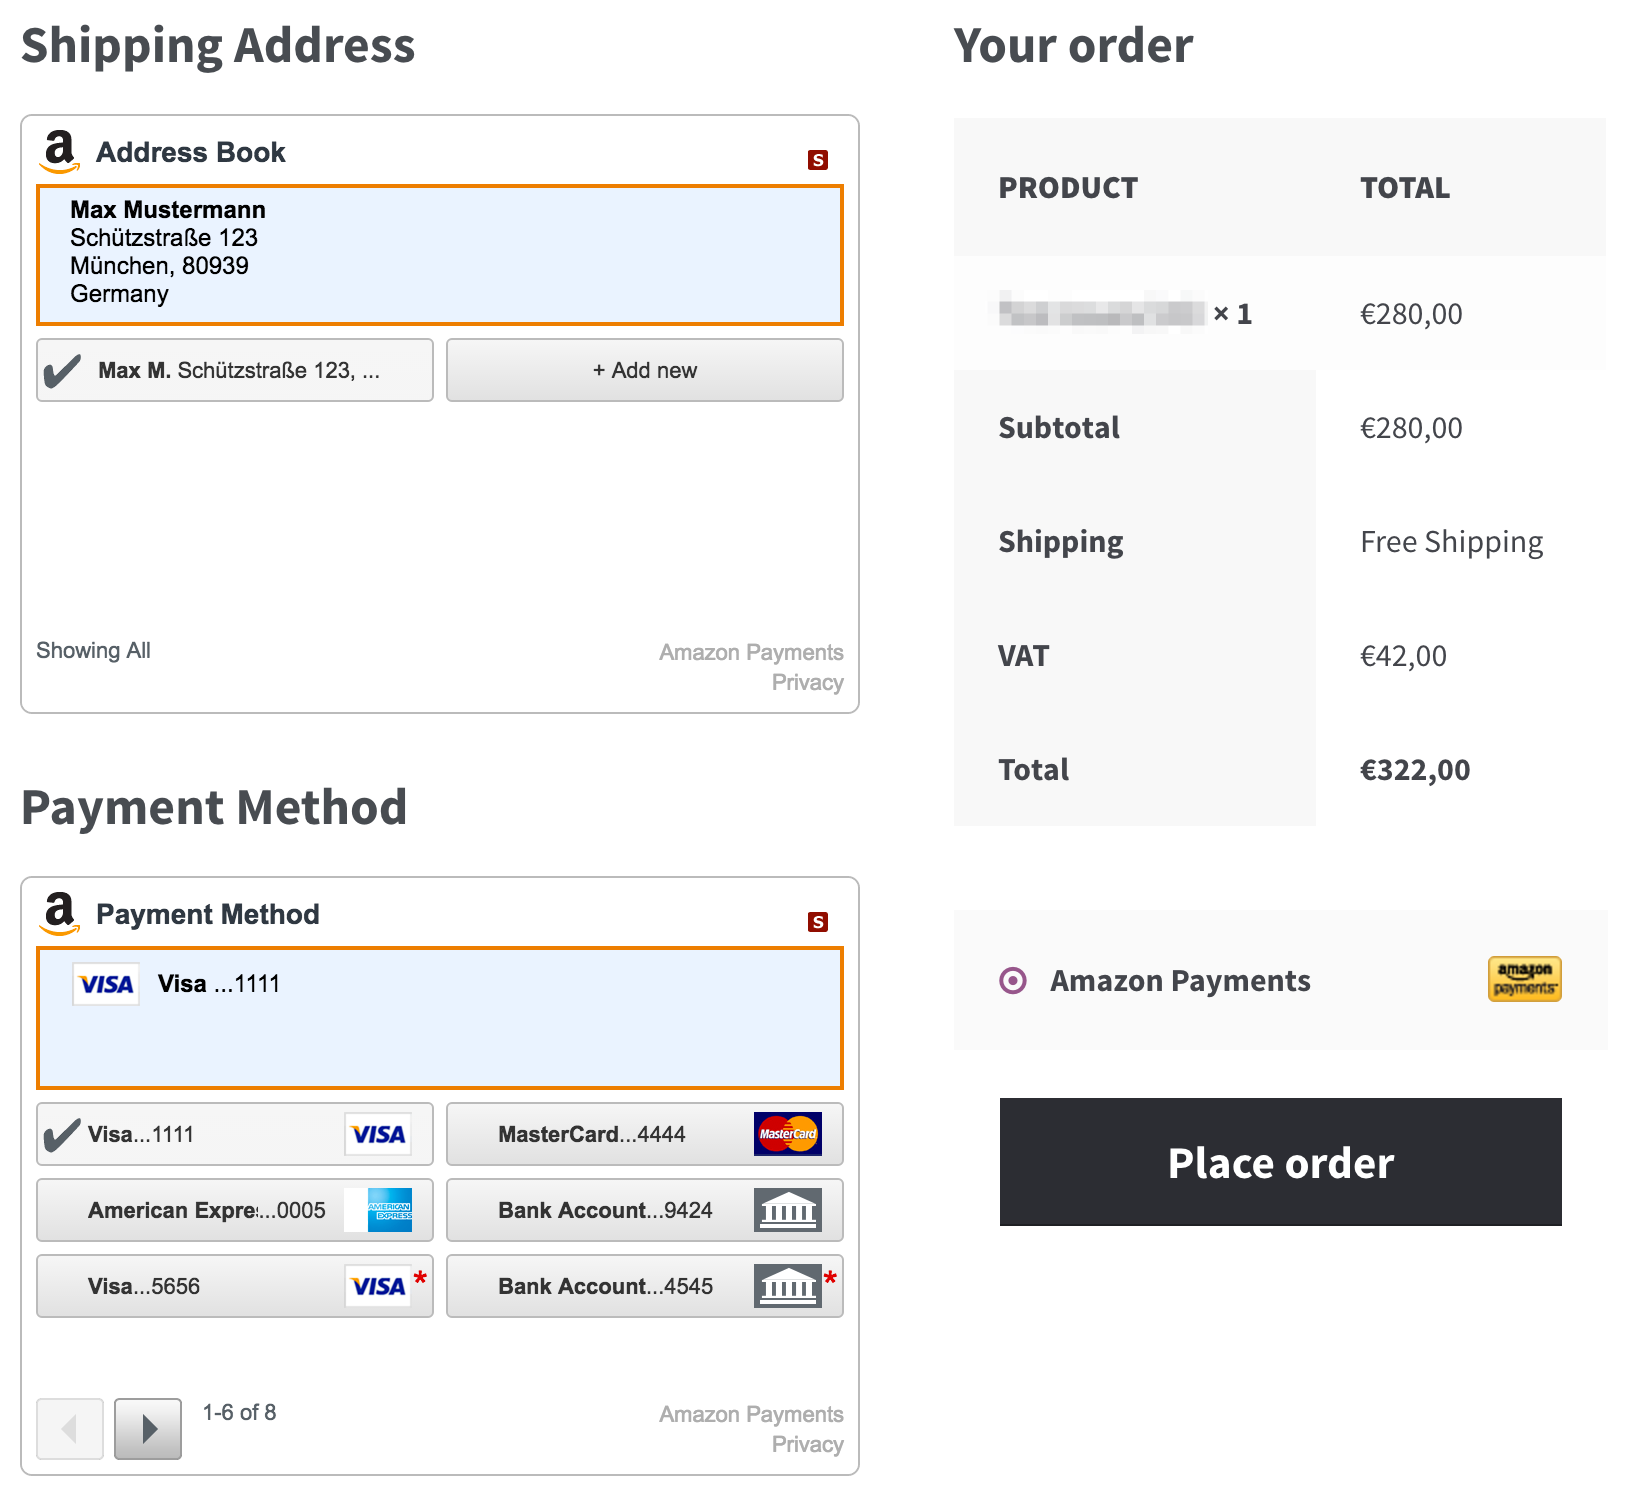Choose the Visa...5656 payment option
The width and height of the screenshot is (1638, 1496).
tap(235, 1286)
